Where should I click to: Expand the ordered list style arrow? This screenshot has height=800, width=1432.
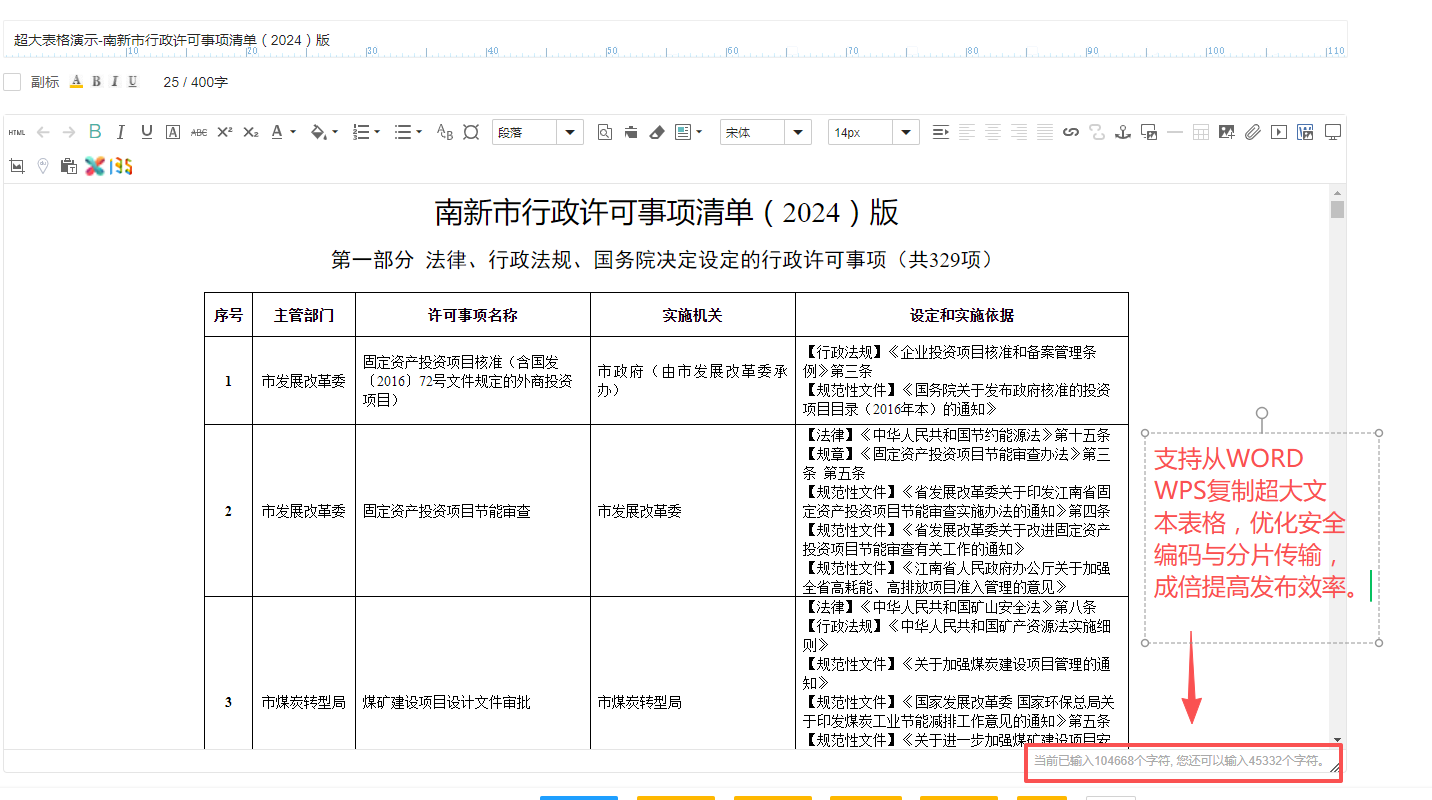[376, 132]
